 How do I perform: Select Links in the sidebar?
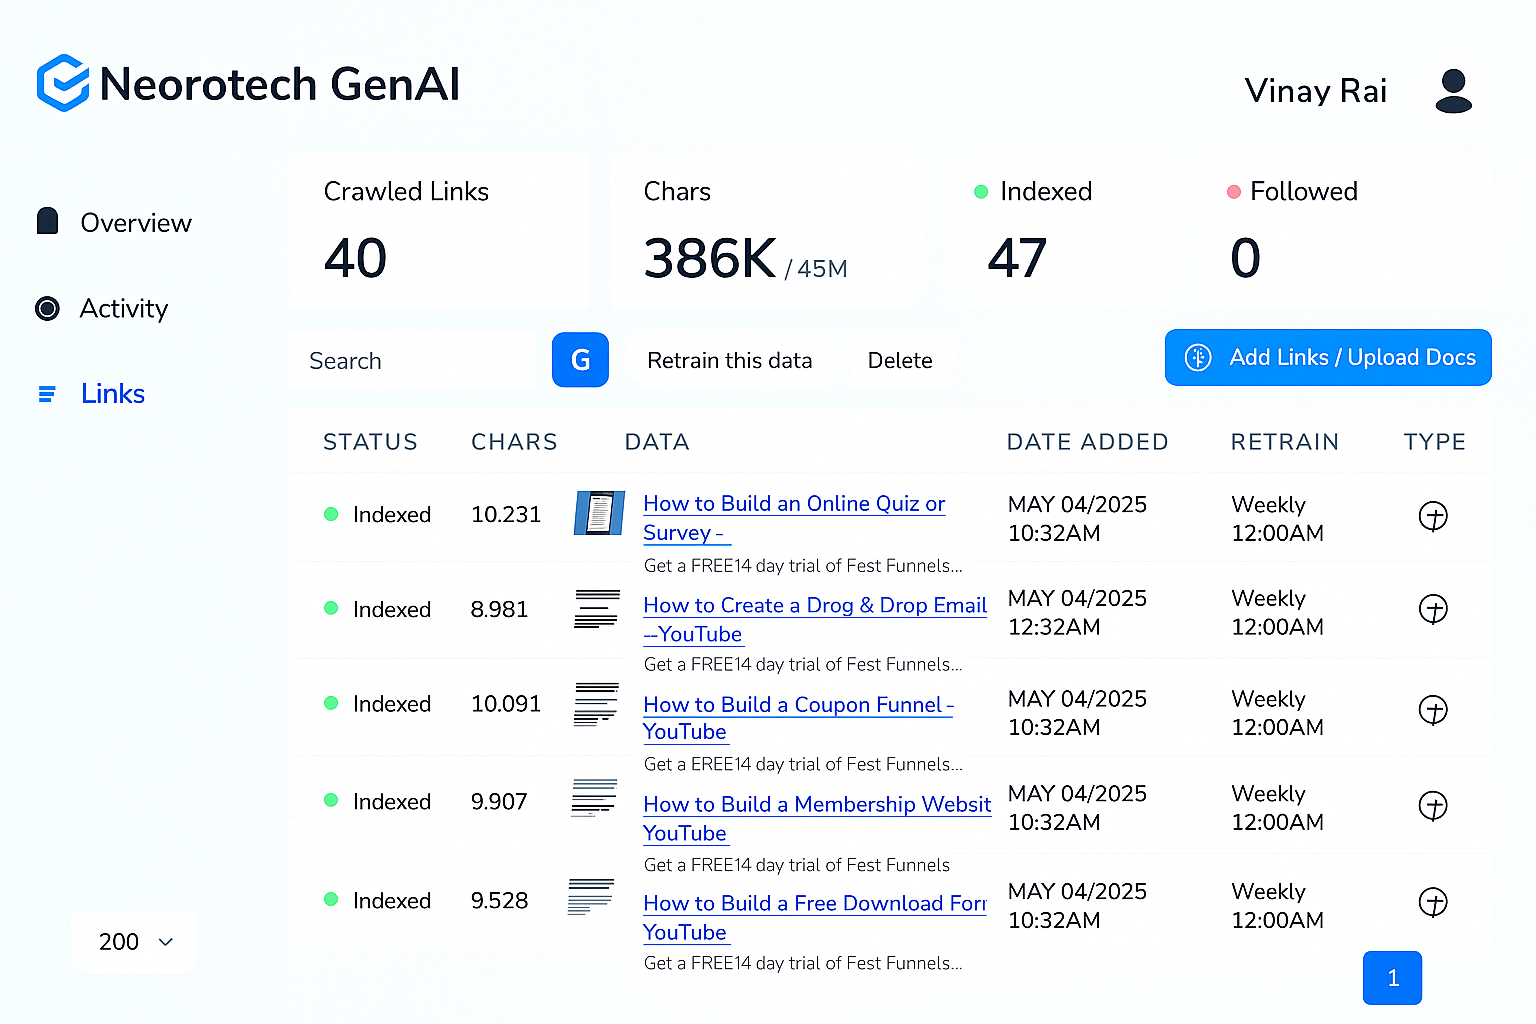click(112, 394)
